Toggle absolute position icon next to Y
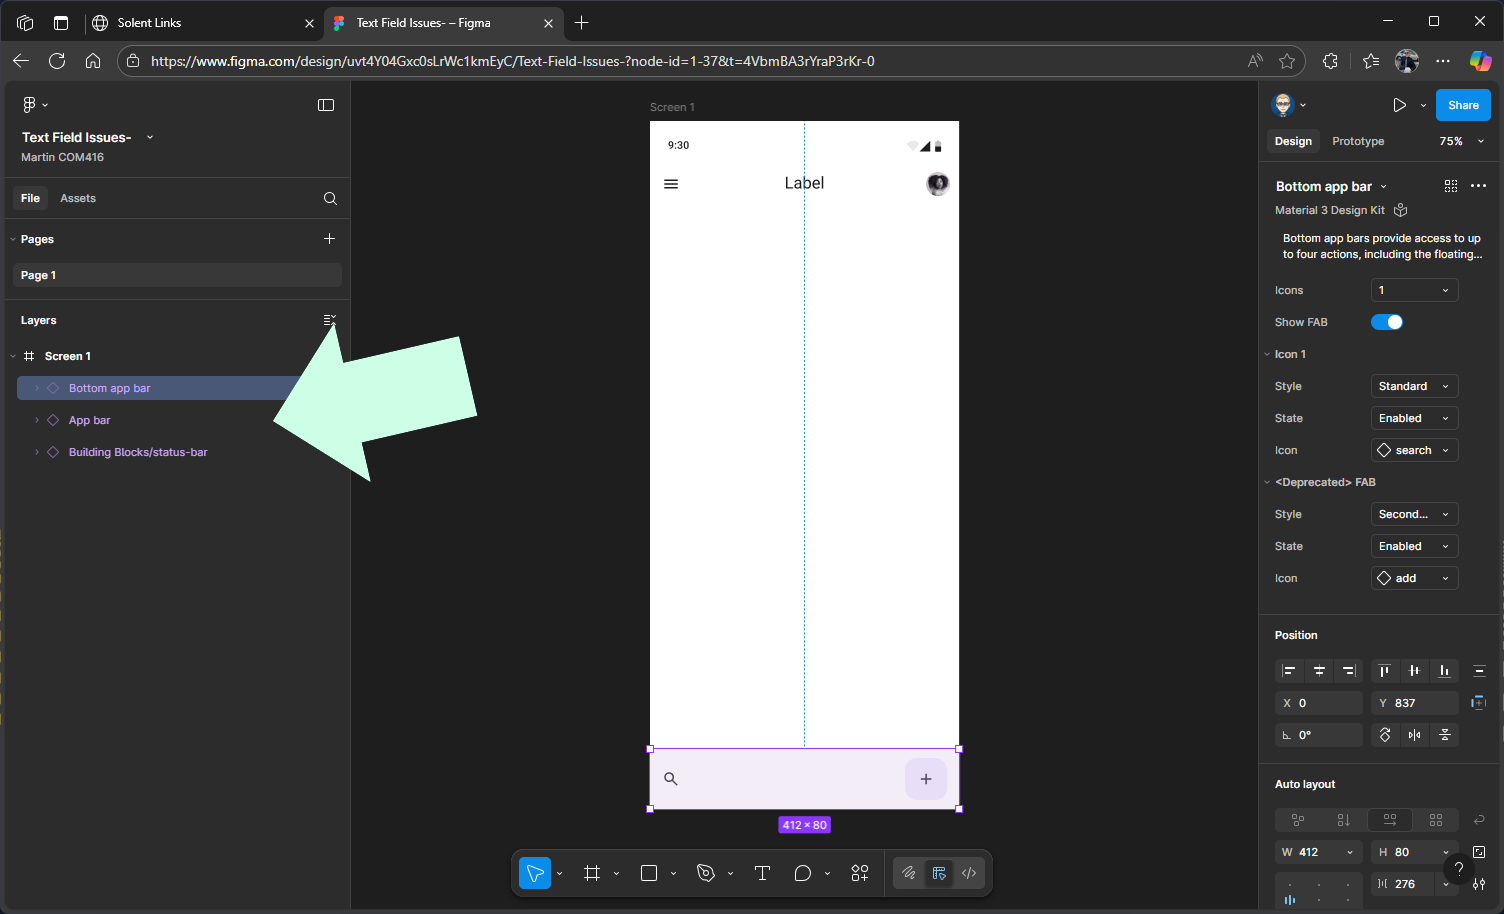The width and height of the screenshot is (1504, 914). pyautogui.click(x=1479, y=703)
